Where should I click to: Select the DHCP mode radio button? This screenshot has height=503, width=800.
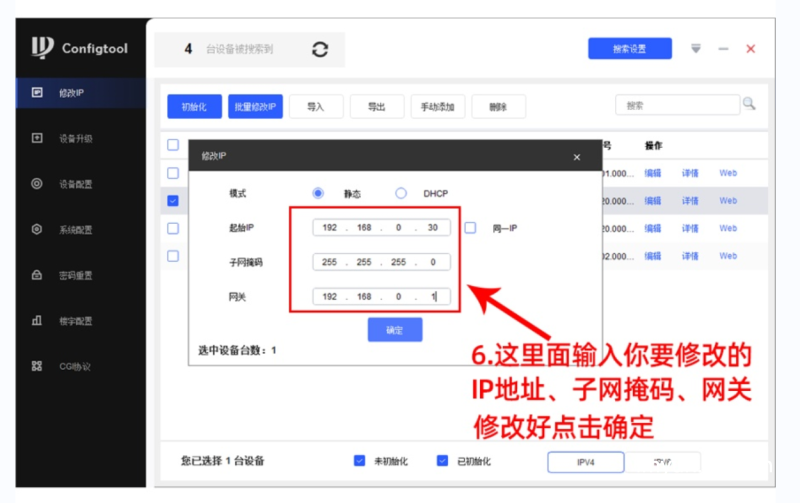point(401,193)
